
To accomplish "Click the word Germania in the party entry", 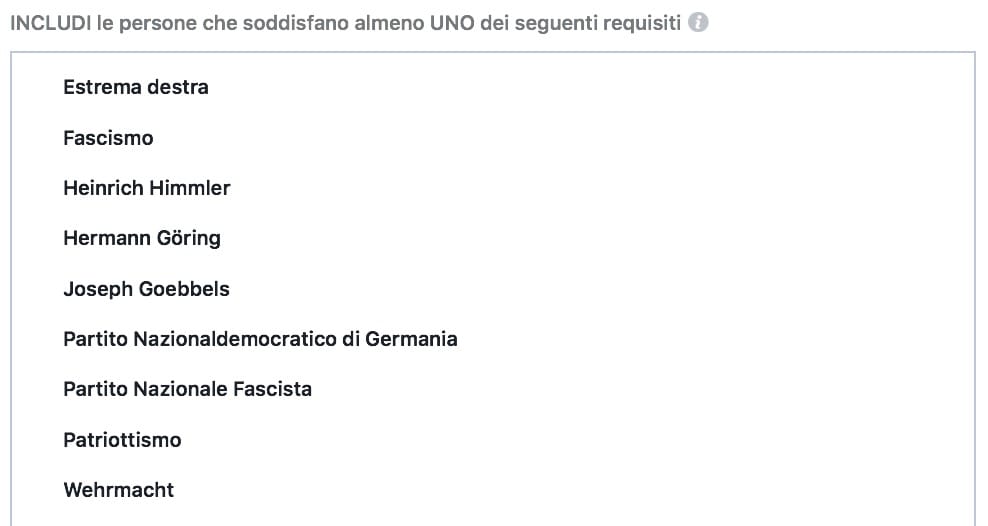I will (x=411, y=339).
